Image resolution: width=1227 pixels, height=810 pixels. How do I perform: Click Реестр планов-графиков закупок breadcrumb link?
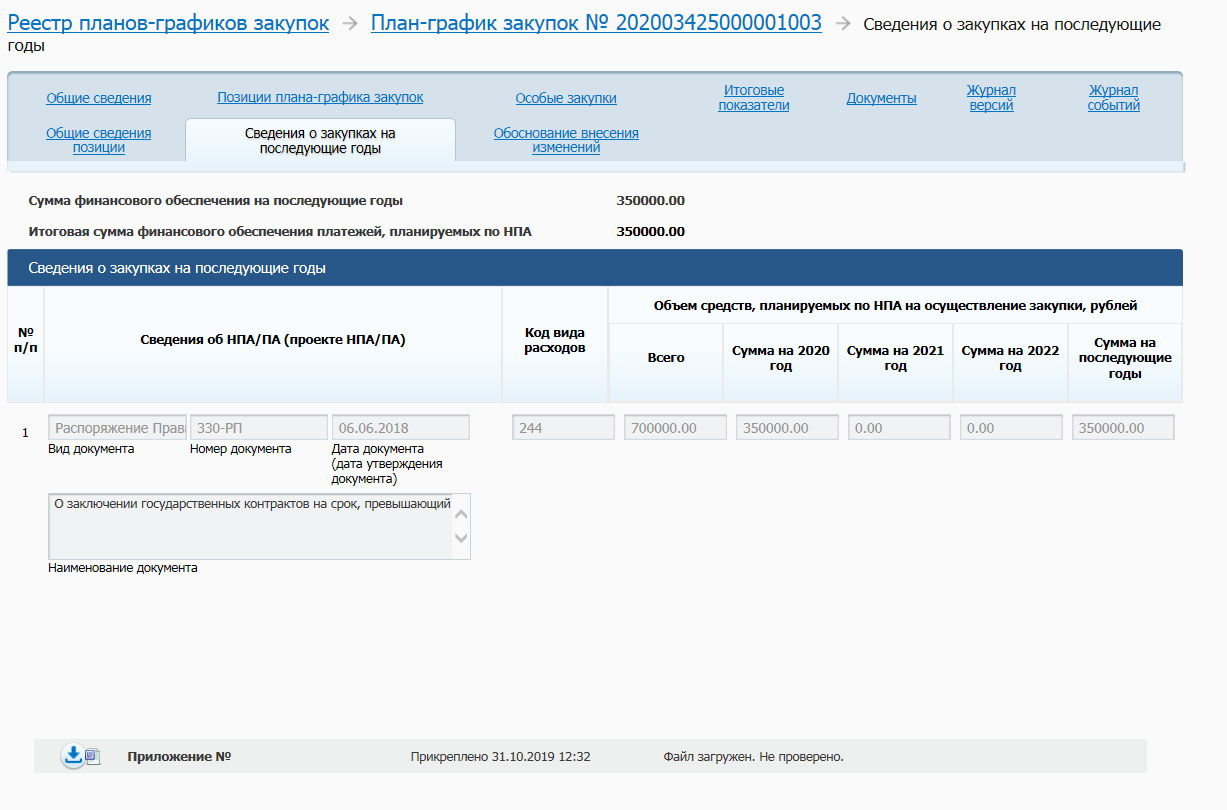[x=168, y=23]
